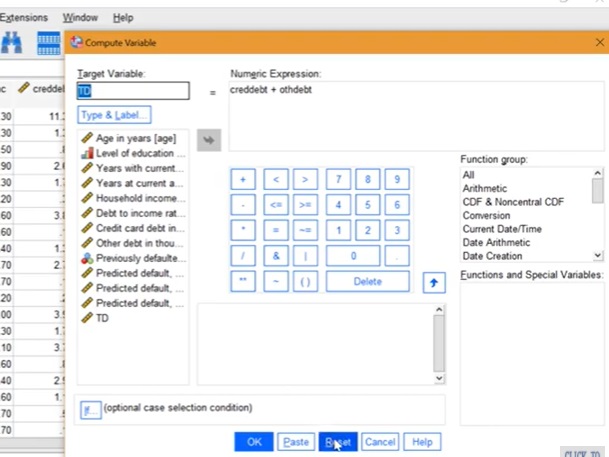Click the binoculars Find icon in toolbar
Image resolution: width=609 pixels, height=457 pixels.
click(11, 42)
